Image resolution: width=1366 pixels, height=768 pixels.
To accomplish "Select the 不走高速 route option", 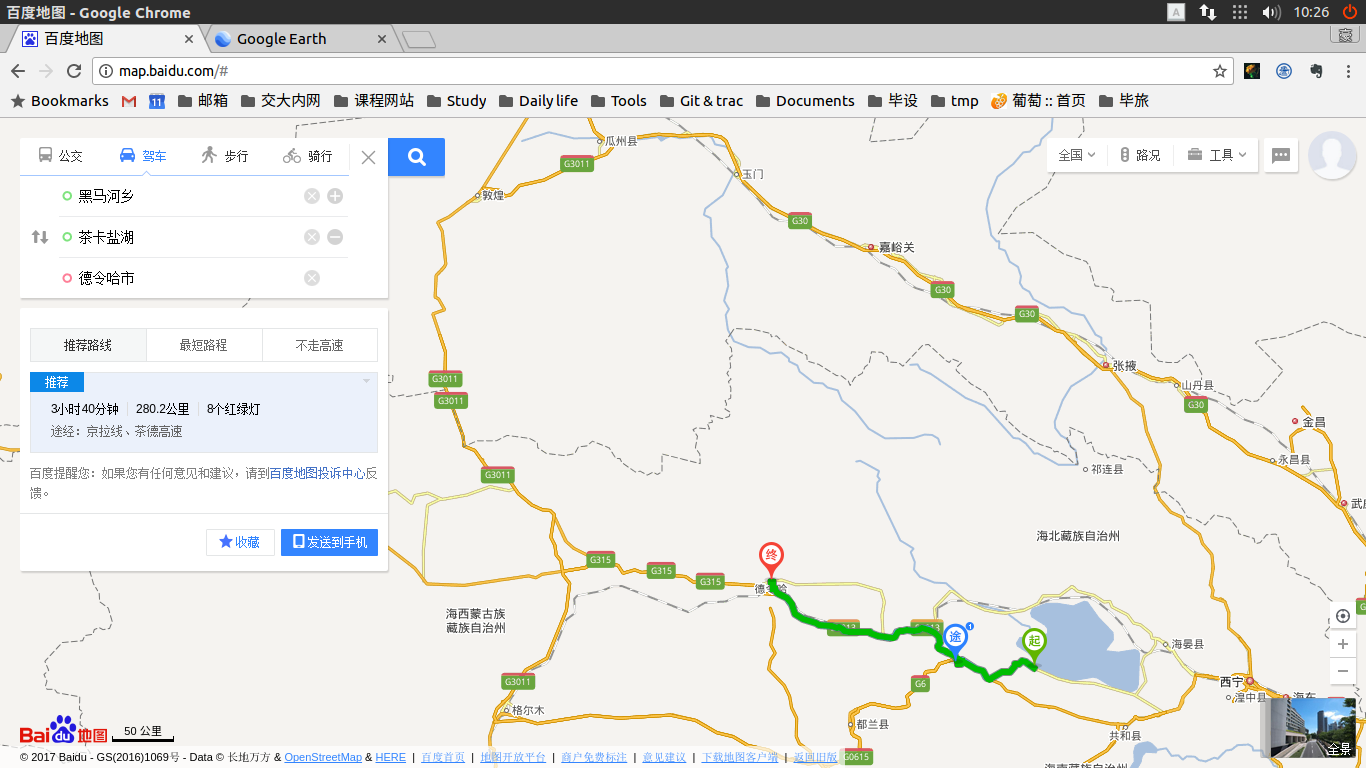I will [x=319, y=345].
